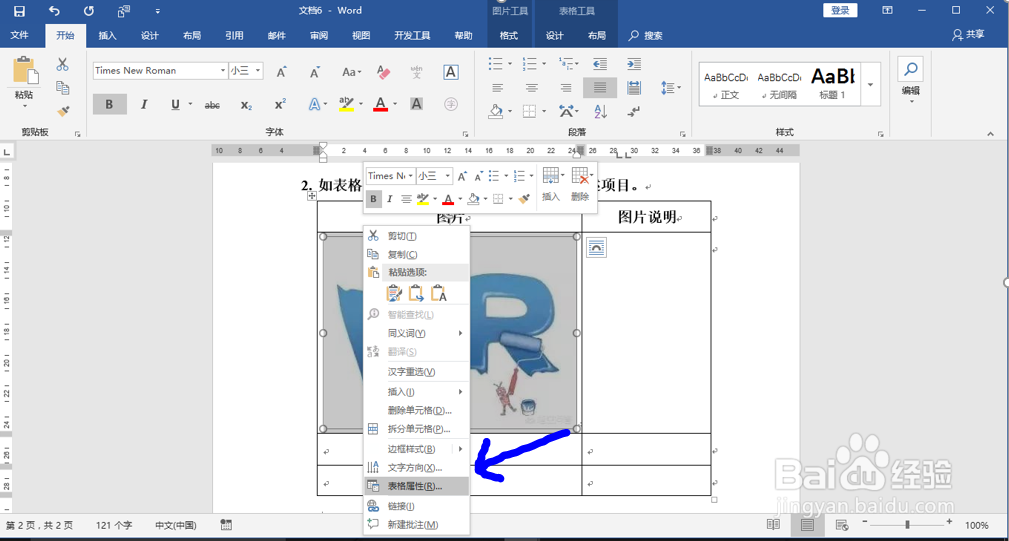Click the Cut scissors icon in ribbon
The height and width of the screenshot is (541, 1009).
pyautogui.click(x=62, y=64)
